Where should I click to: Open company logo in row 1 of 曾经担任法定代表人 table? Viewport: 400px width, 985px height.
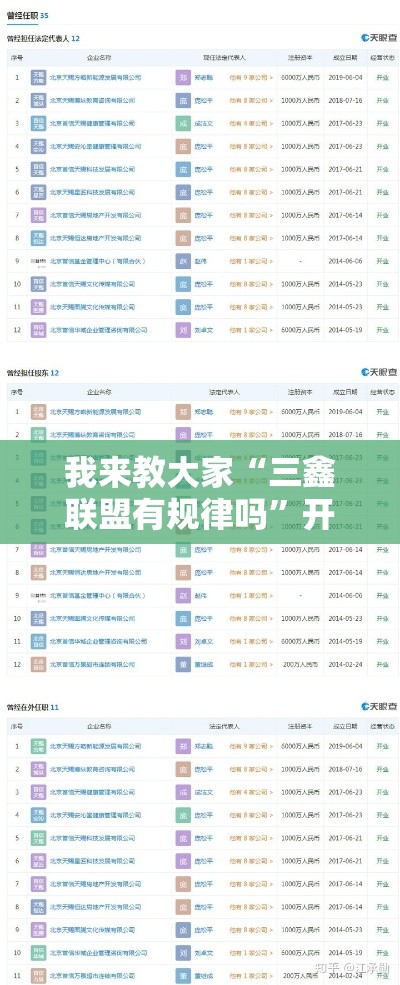pos(38,78)
